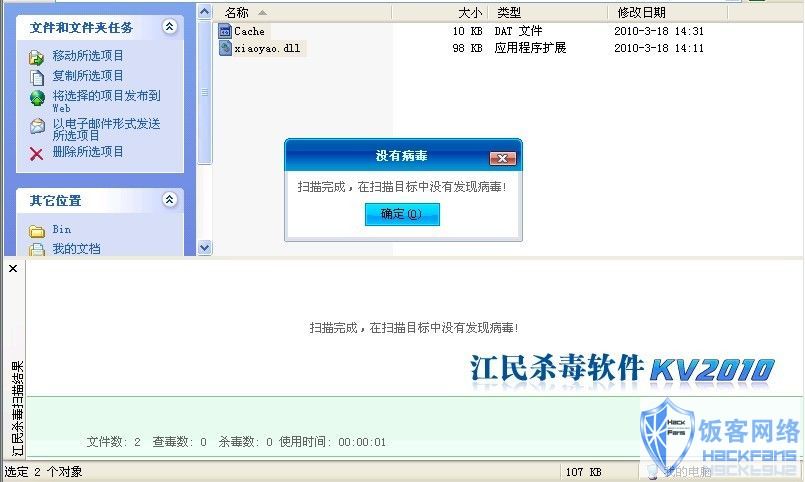The width and height of the screenshot is (805, 482).
Task: Click the 选定 2 个对象 status text
Action: pos(43,472)
